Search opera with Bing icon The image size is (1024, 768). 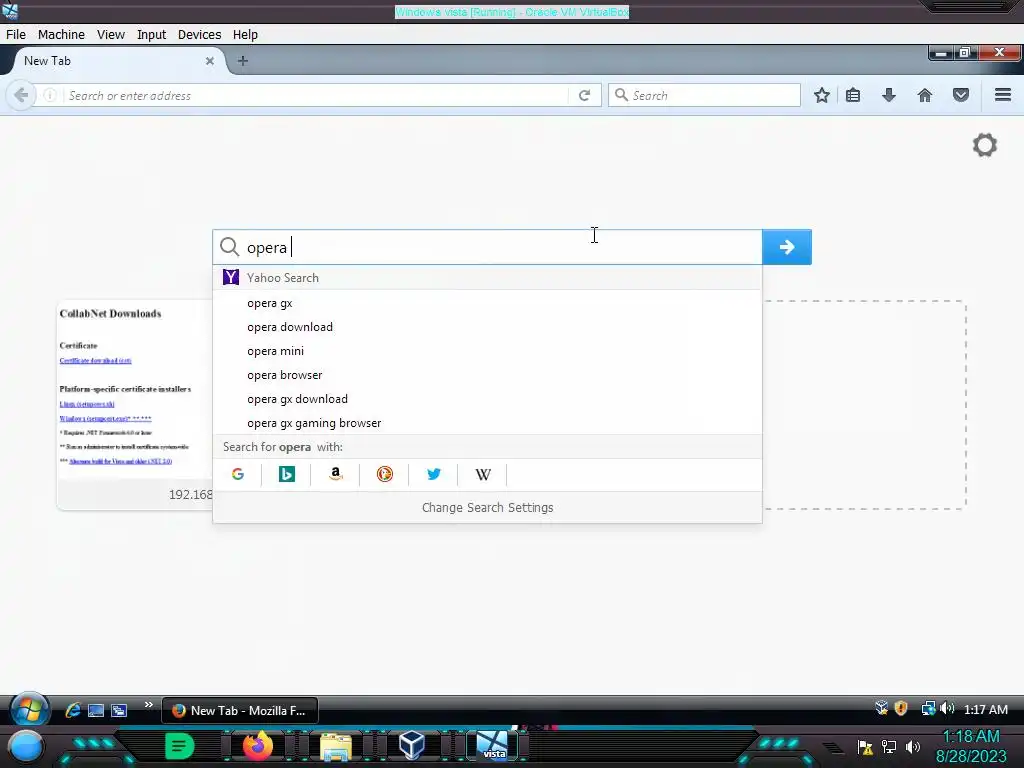point(287,474)
